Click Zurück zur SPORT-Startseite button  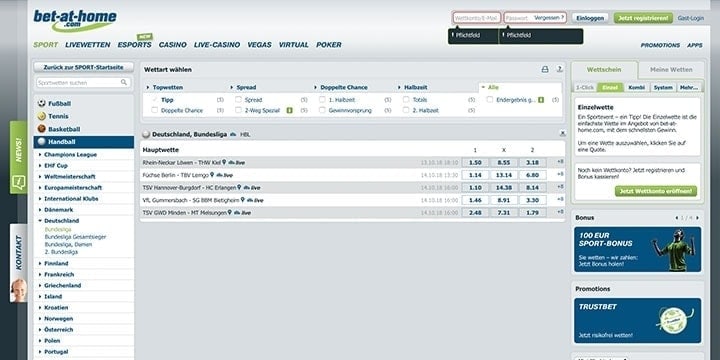click(x=84, y=68)
